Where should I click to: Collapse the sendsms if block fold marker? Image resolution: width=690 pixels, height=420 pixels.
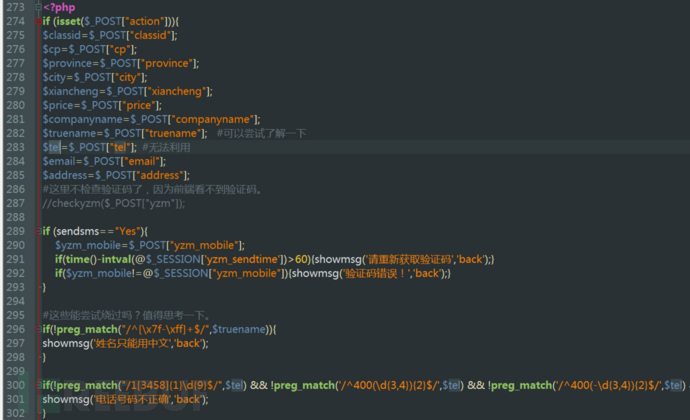tap(38, 231)
